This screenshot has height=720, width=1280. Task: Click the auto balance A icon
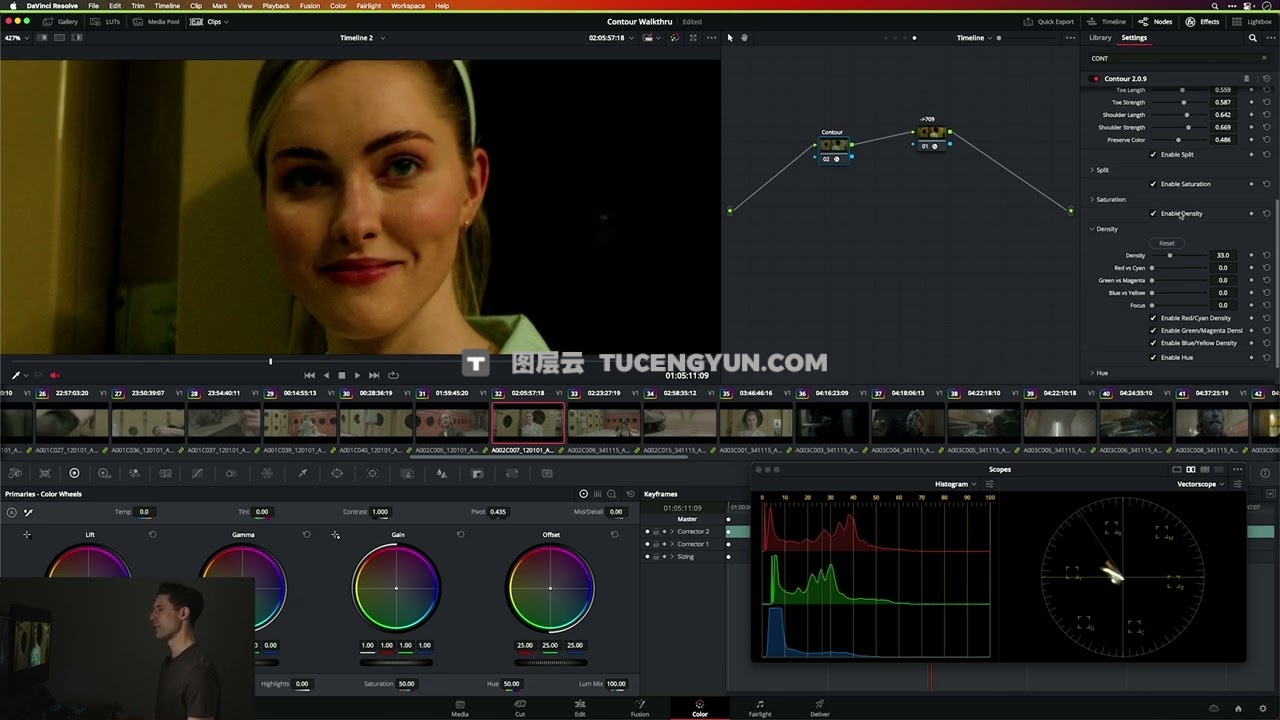11,512
